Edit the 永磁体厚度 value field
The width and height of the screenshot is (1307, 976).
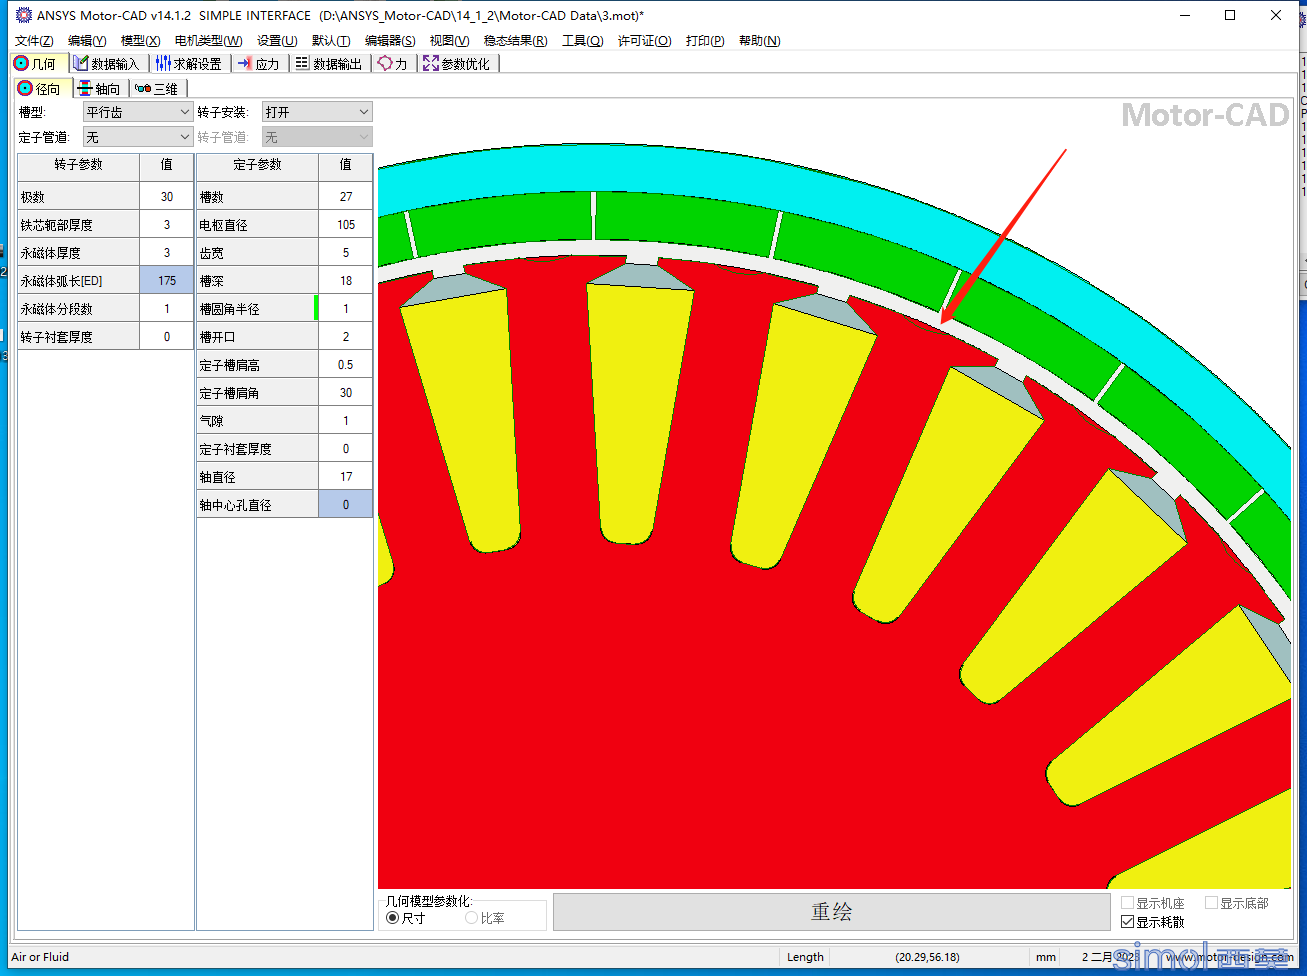coord(167,253)
